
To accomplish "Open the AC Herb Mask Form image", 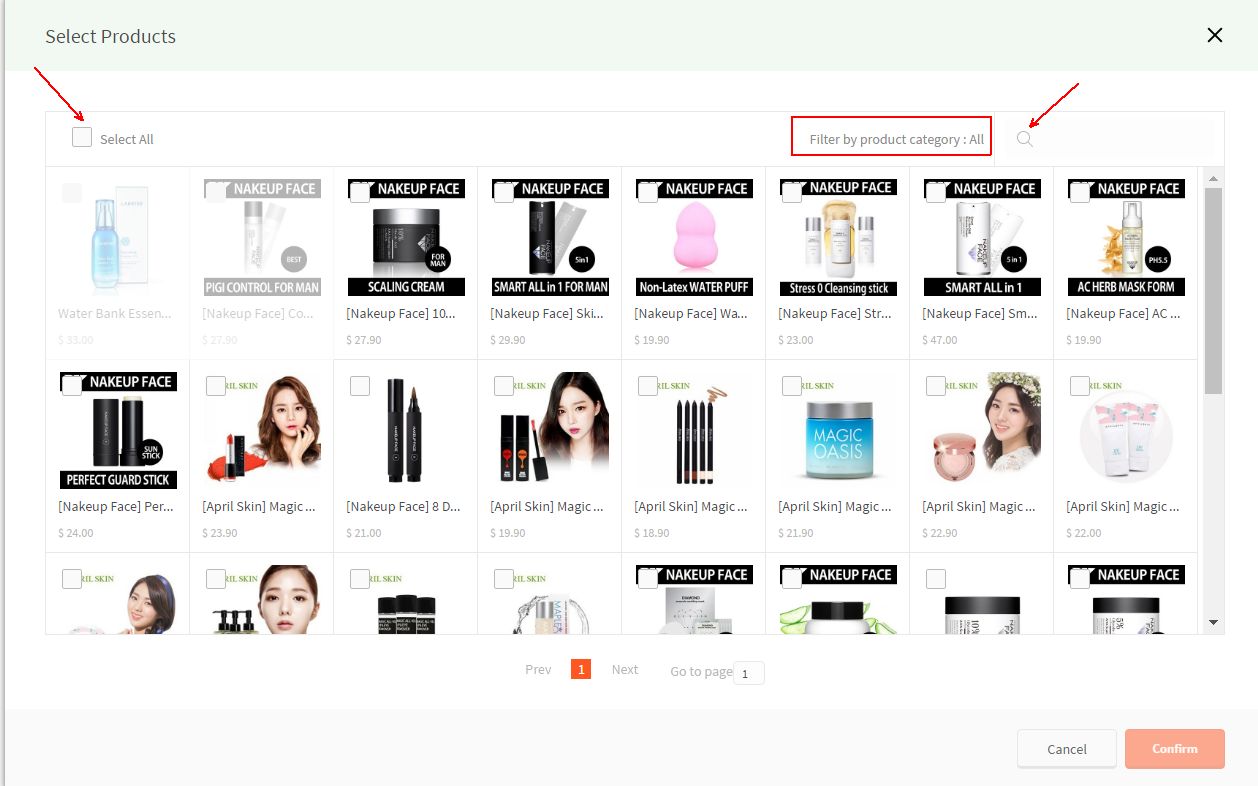I will click(x=1126, y=238).
